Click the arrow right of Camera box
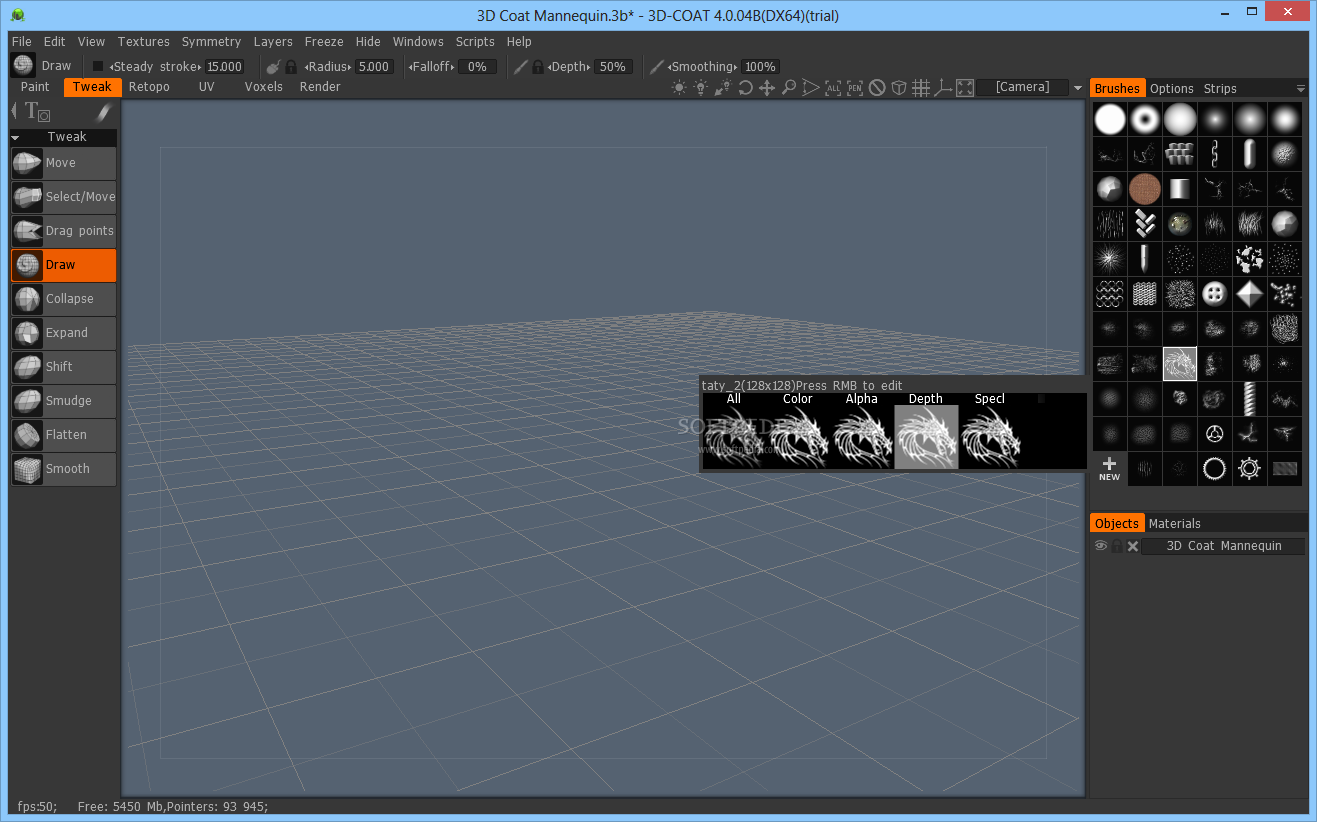This screenshot has width=1317, height=822. click(1078, 88)
